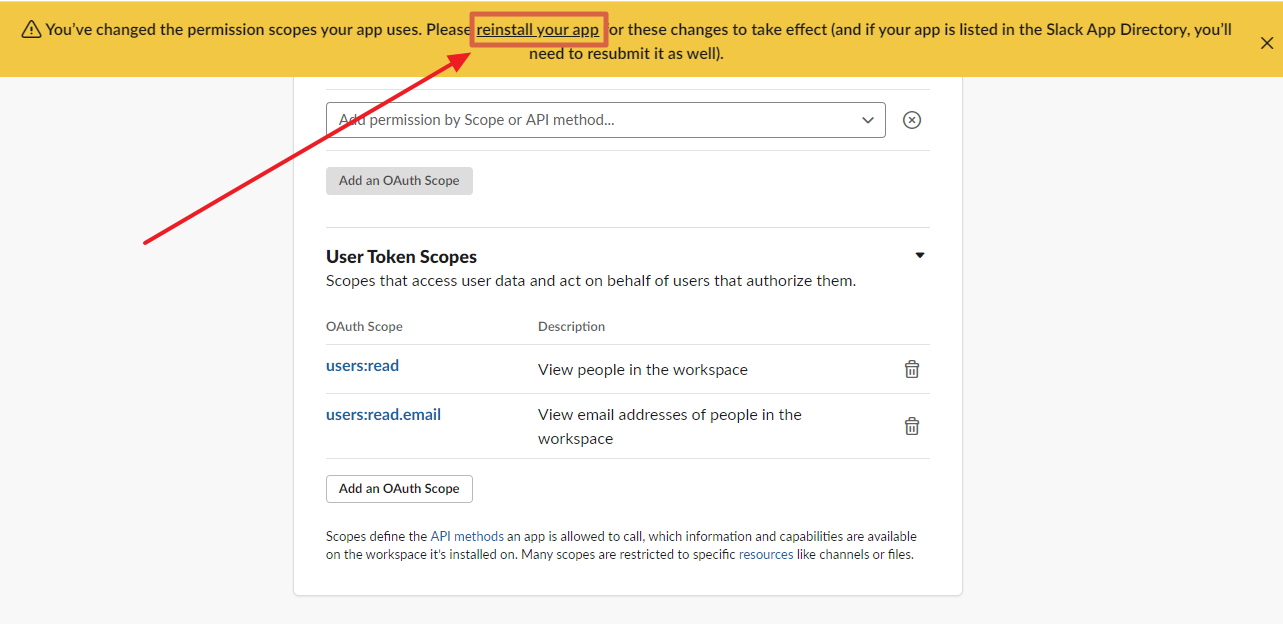Open the users:read.email scope link
This screenshot has height=624, width=1283.
coord(383,415)
